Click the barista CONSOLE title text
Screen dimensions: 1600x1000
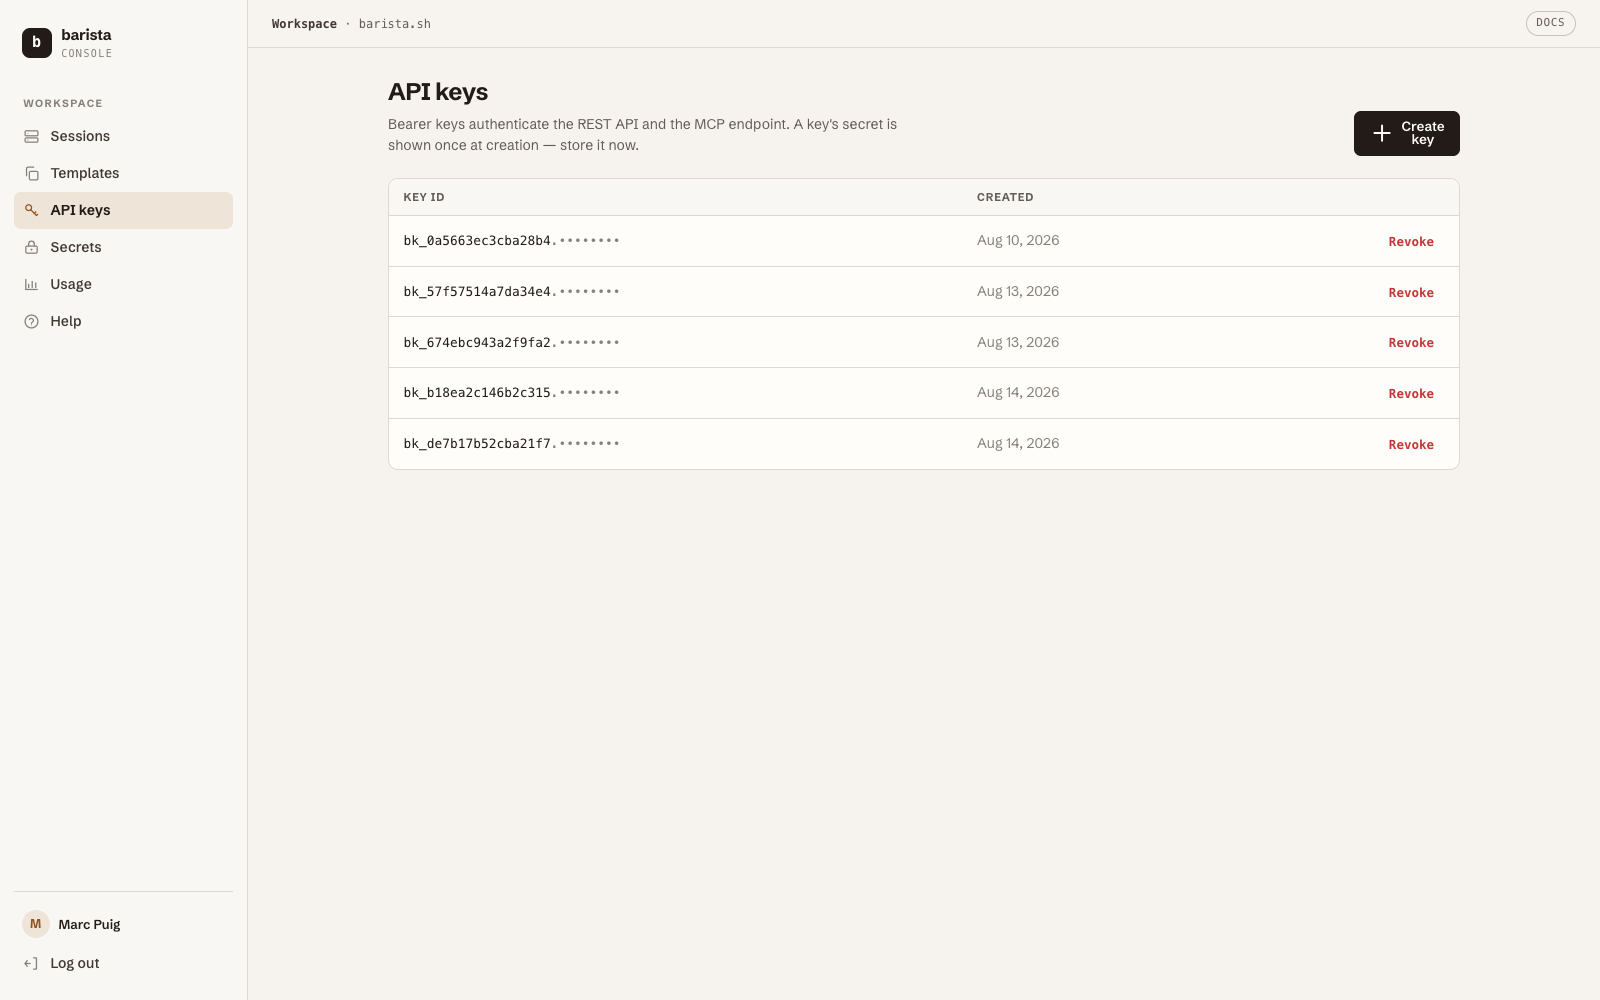point(87,43)
